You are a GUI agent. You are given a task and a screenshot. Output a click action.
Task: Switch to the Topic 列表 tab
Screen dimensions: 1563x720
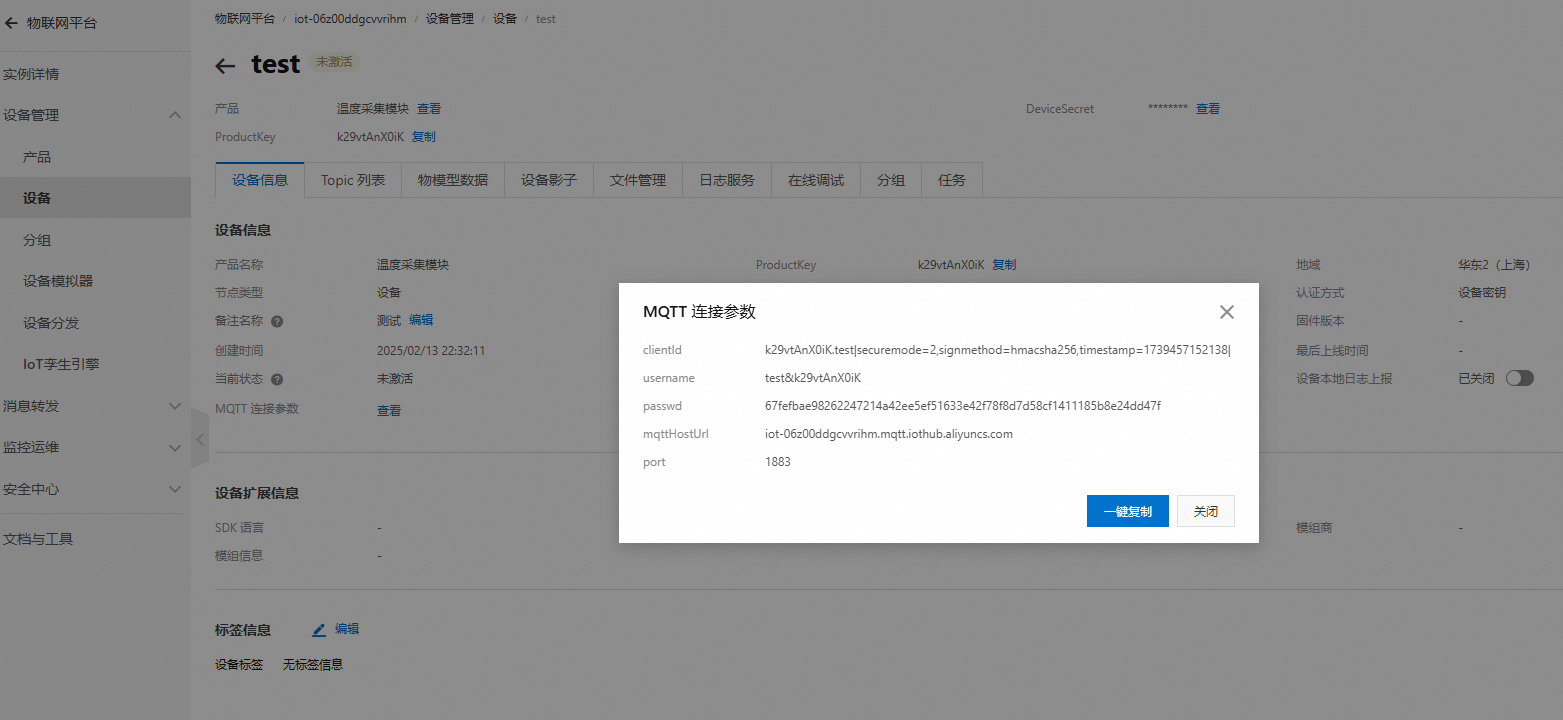coord(353,180)
